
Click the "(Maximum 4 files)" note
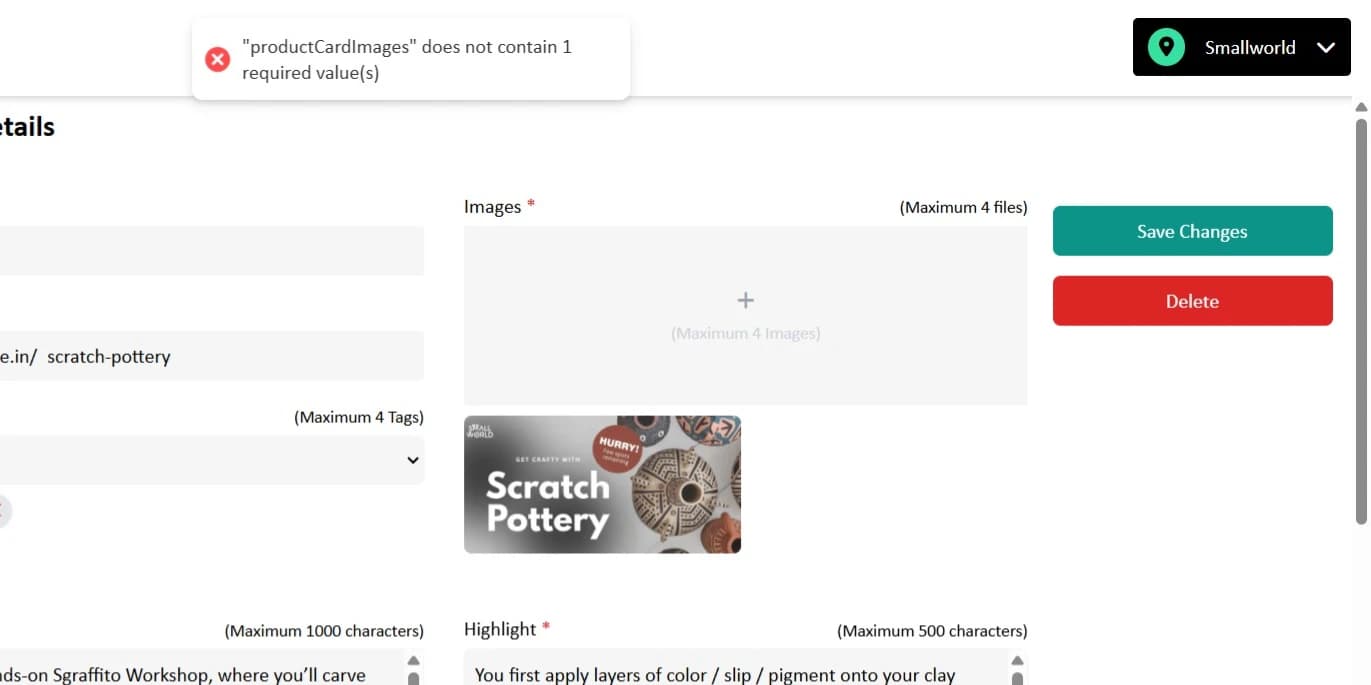(x=963, y=207)
